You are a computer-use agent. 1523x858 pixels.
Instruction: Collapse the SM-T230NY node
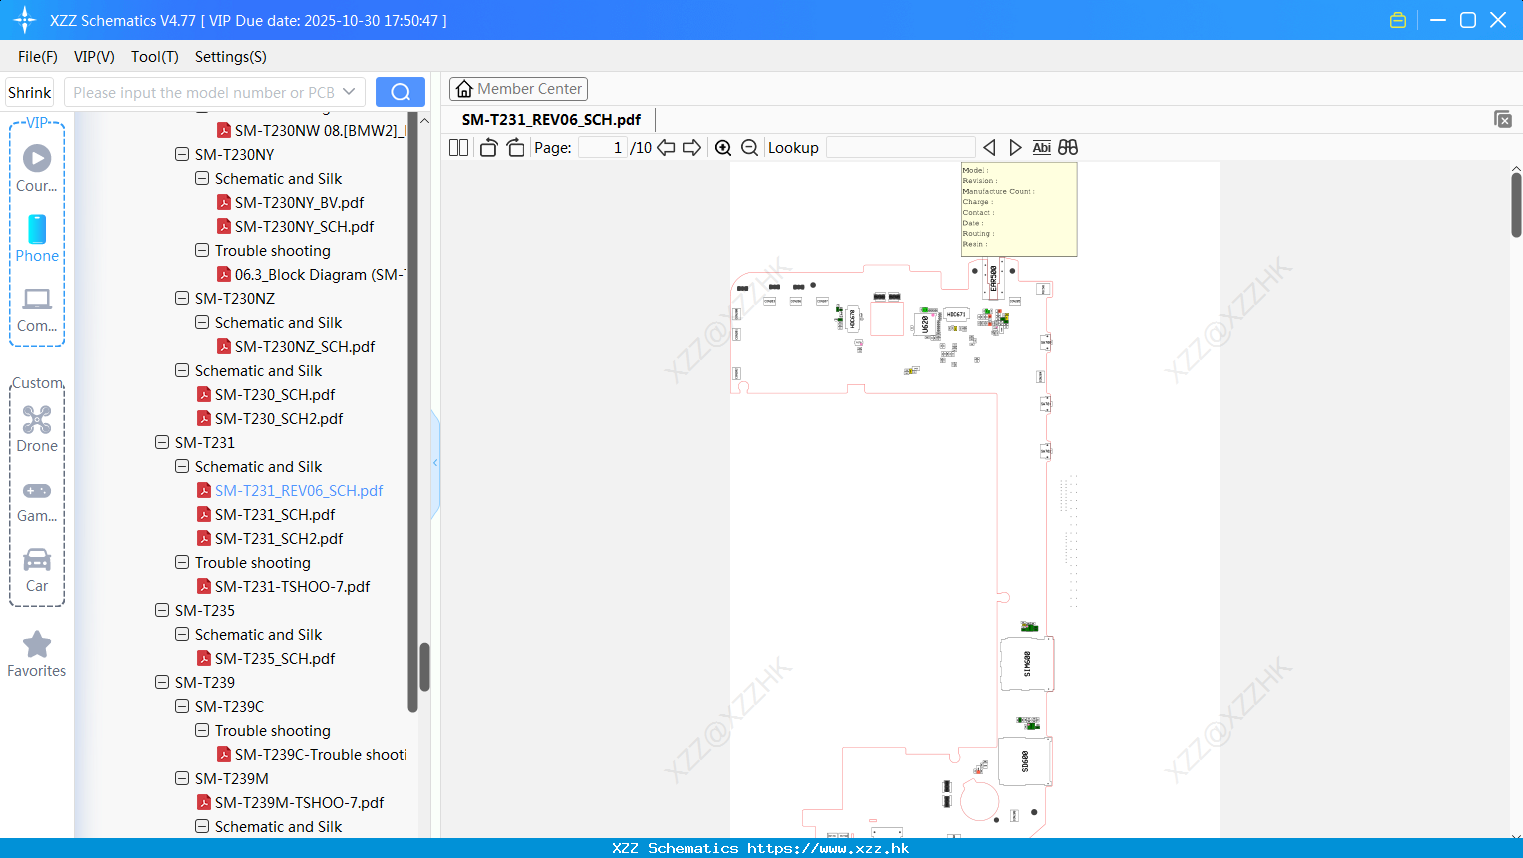[x=182, y=154]
